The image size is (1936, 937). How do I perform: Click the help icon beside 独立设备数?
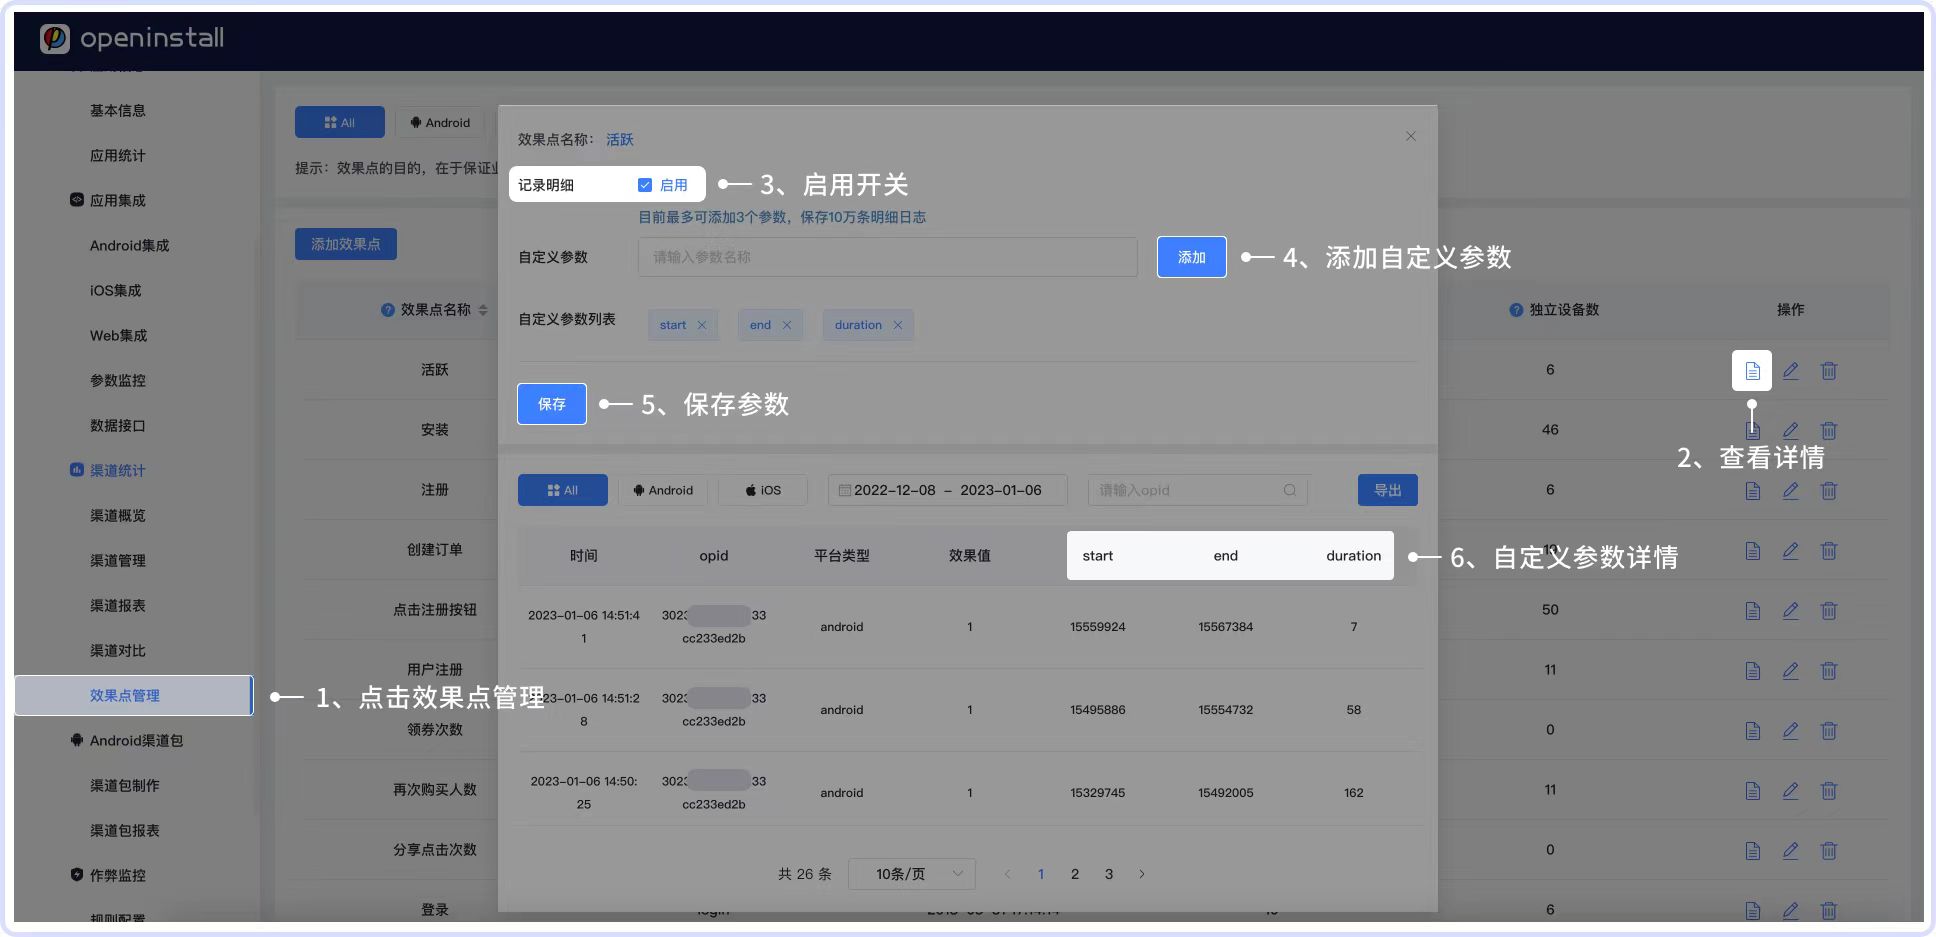click(x=1516, y=310)
